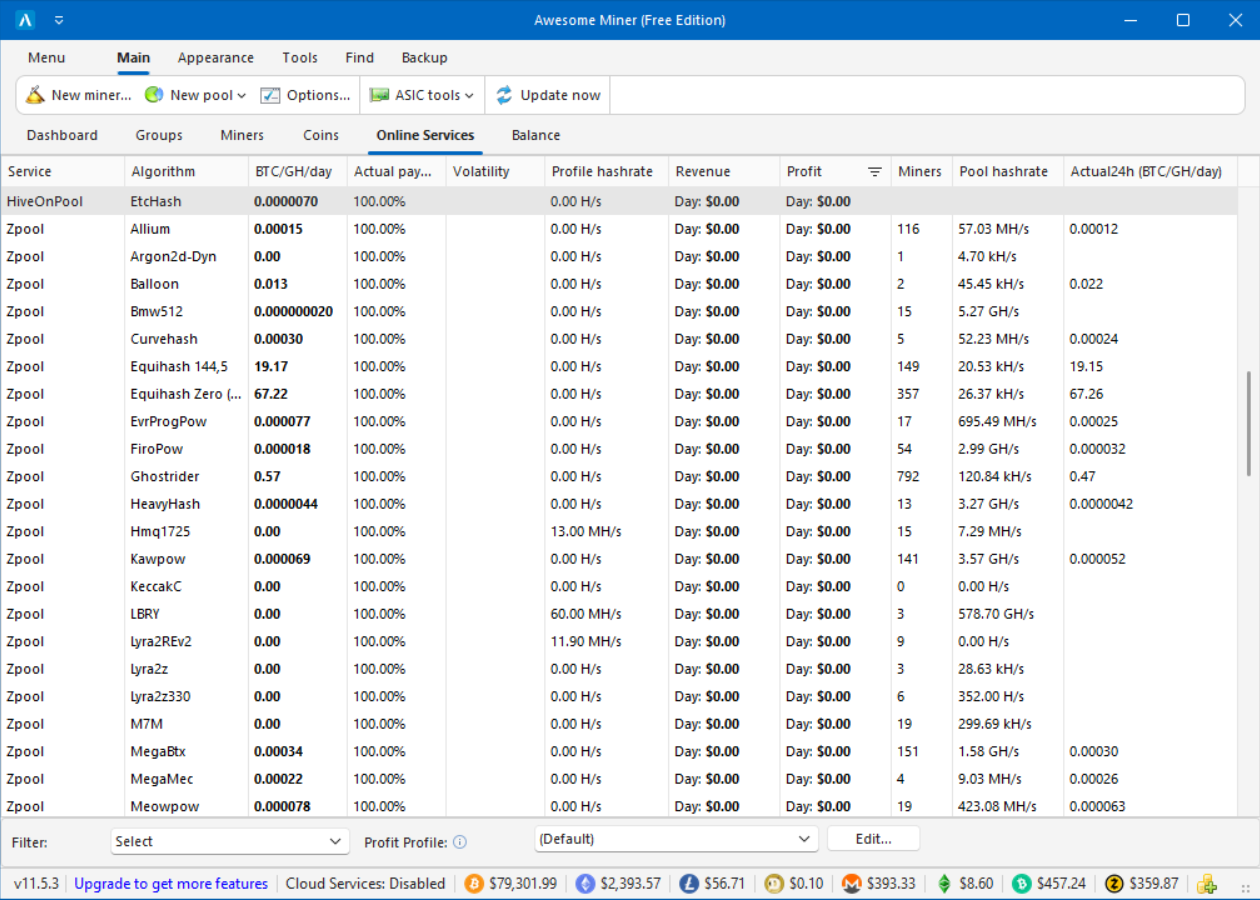Click the info icon beside Profit Profile
Image resolution: width=1260 pixels, height=900 pixels.
[460, 842]
